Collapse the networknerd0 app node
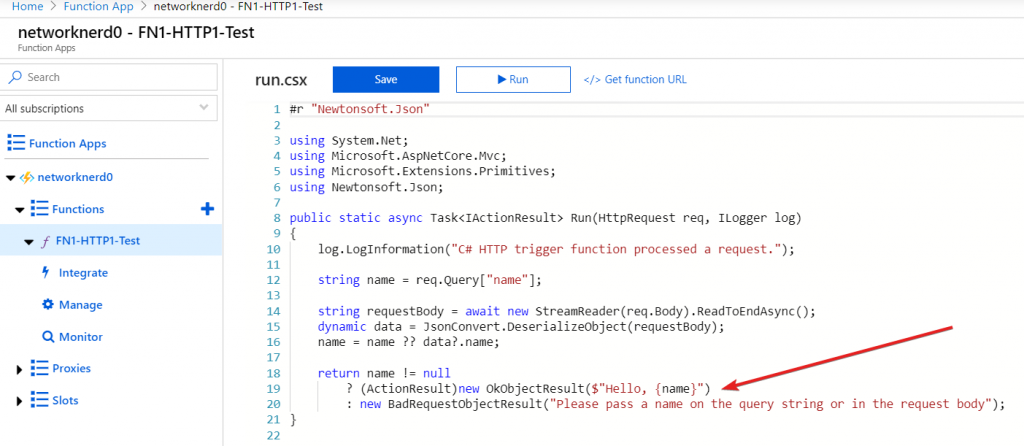This screenshot has width=1024, height=446. (x=10, y=178)
